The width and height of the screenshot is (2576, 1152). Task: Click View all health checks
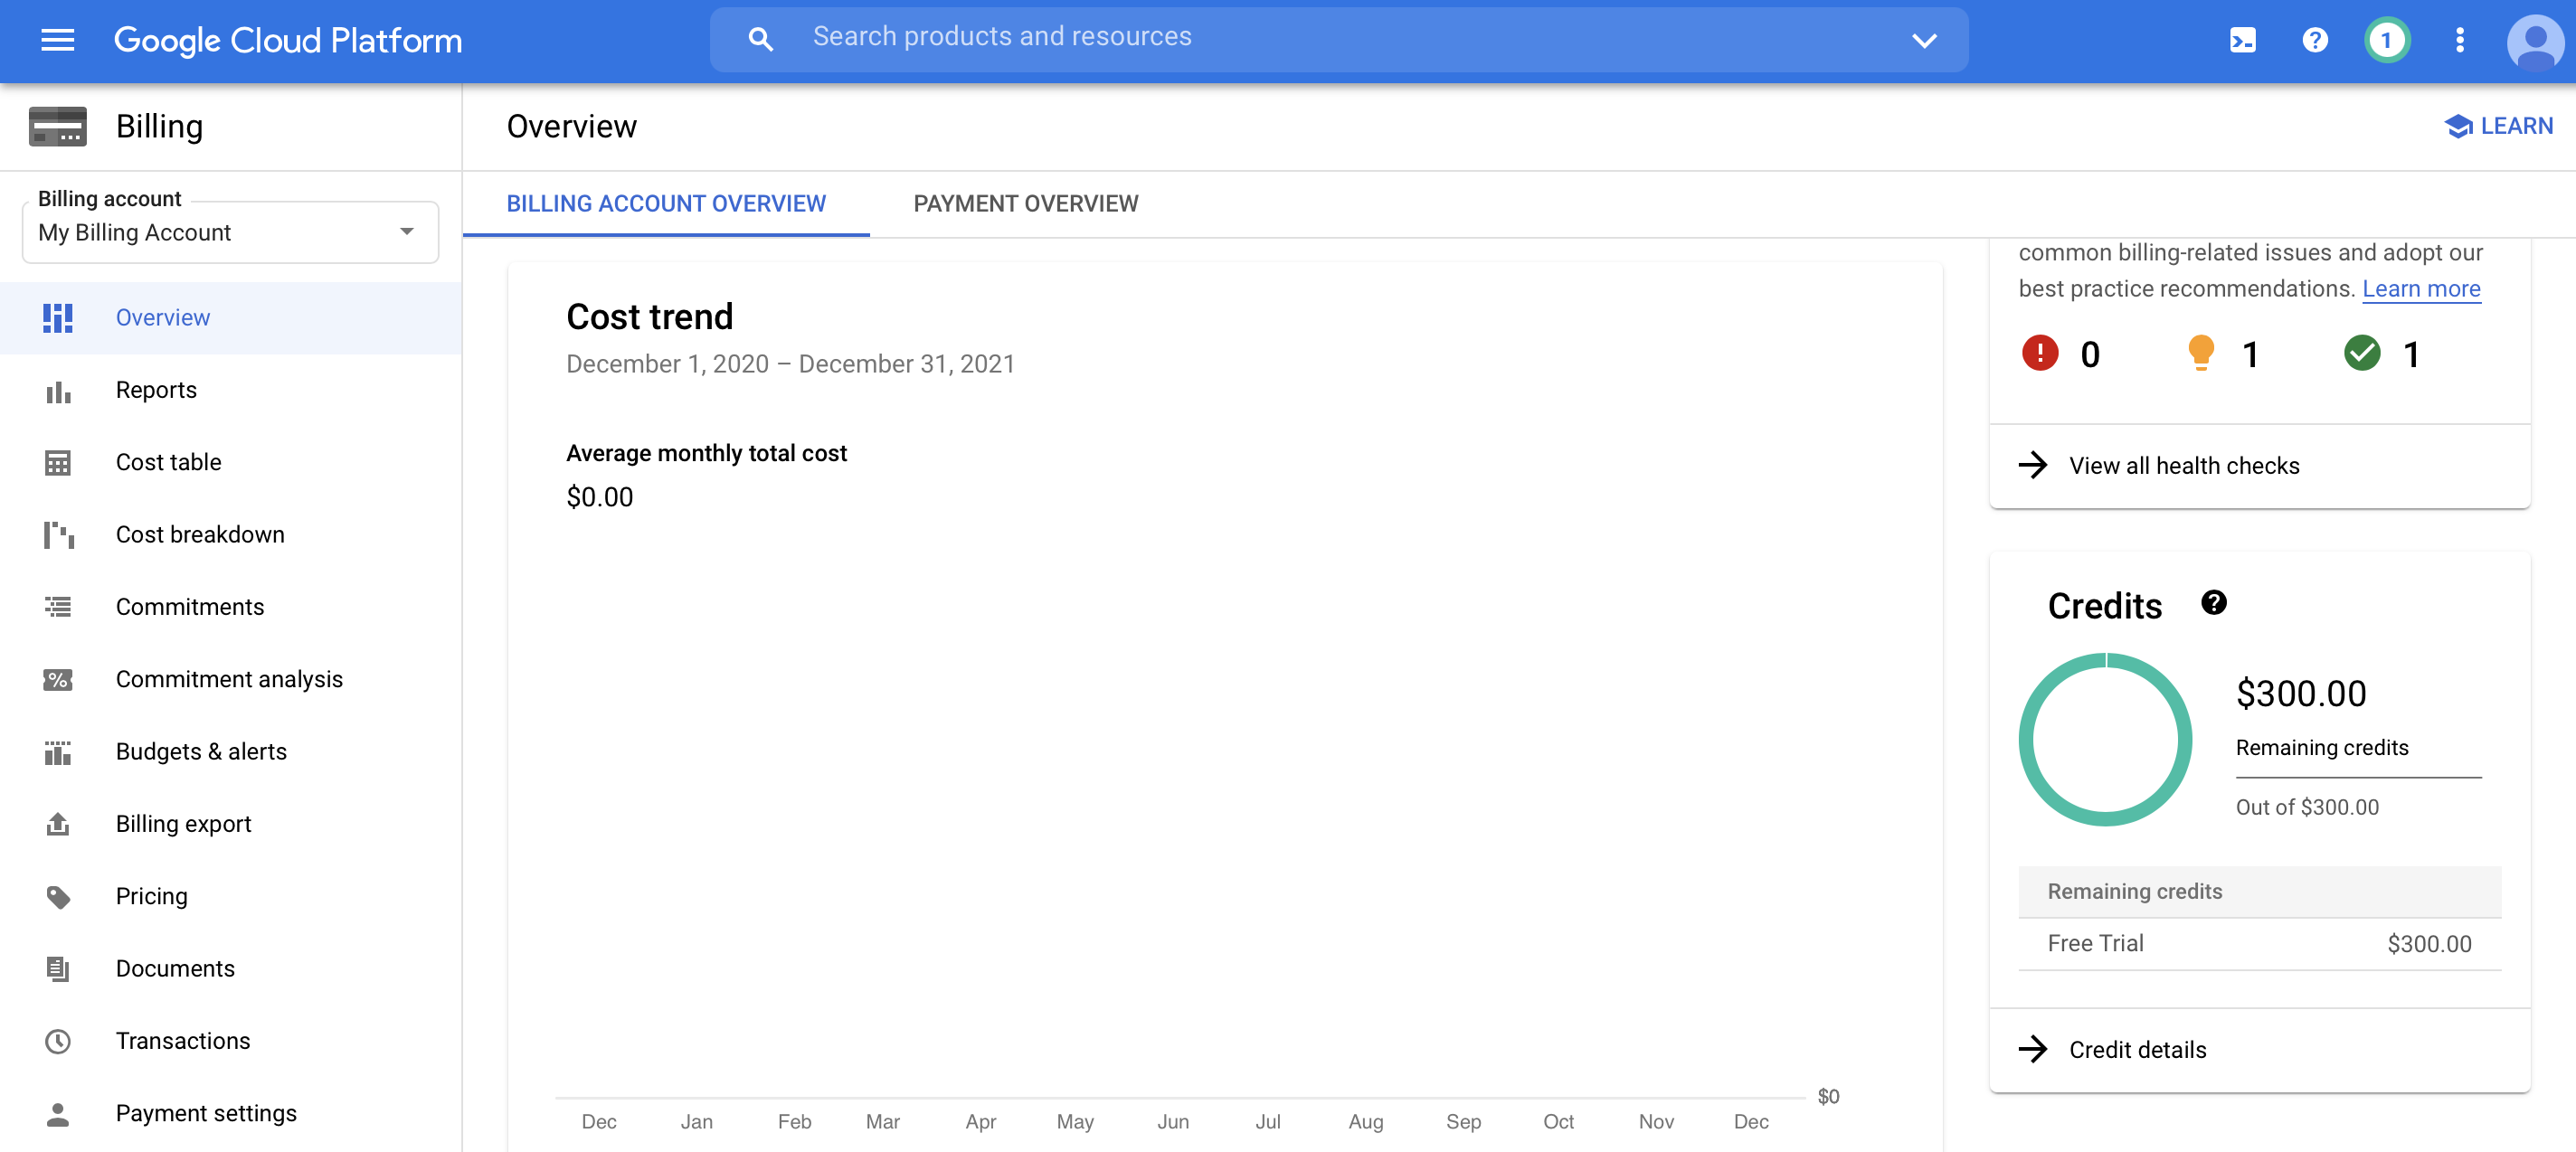[x=2183, y=466]
